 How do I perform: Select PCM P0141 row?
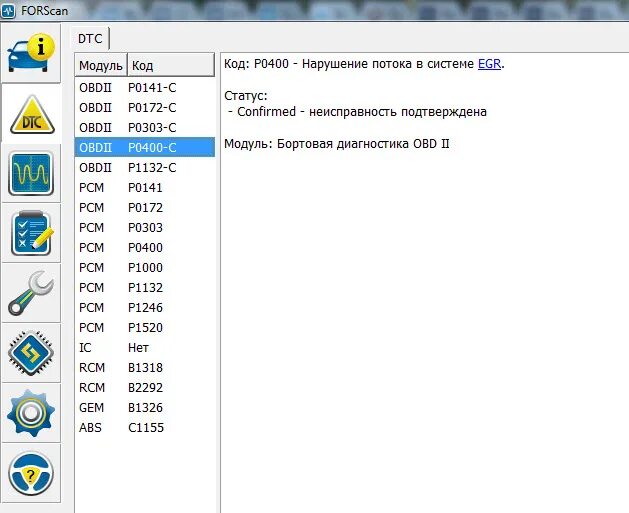(145, 187)
